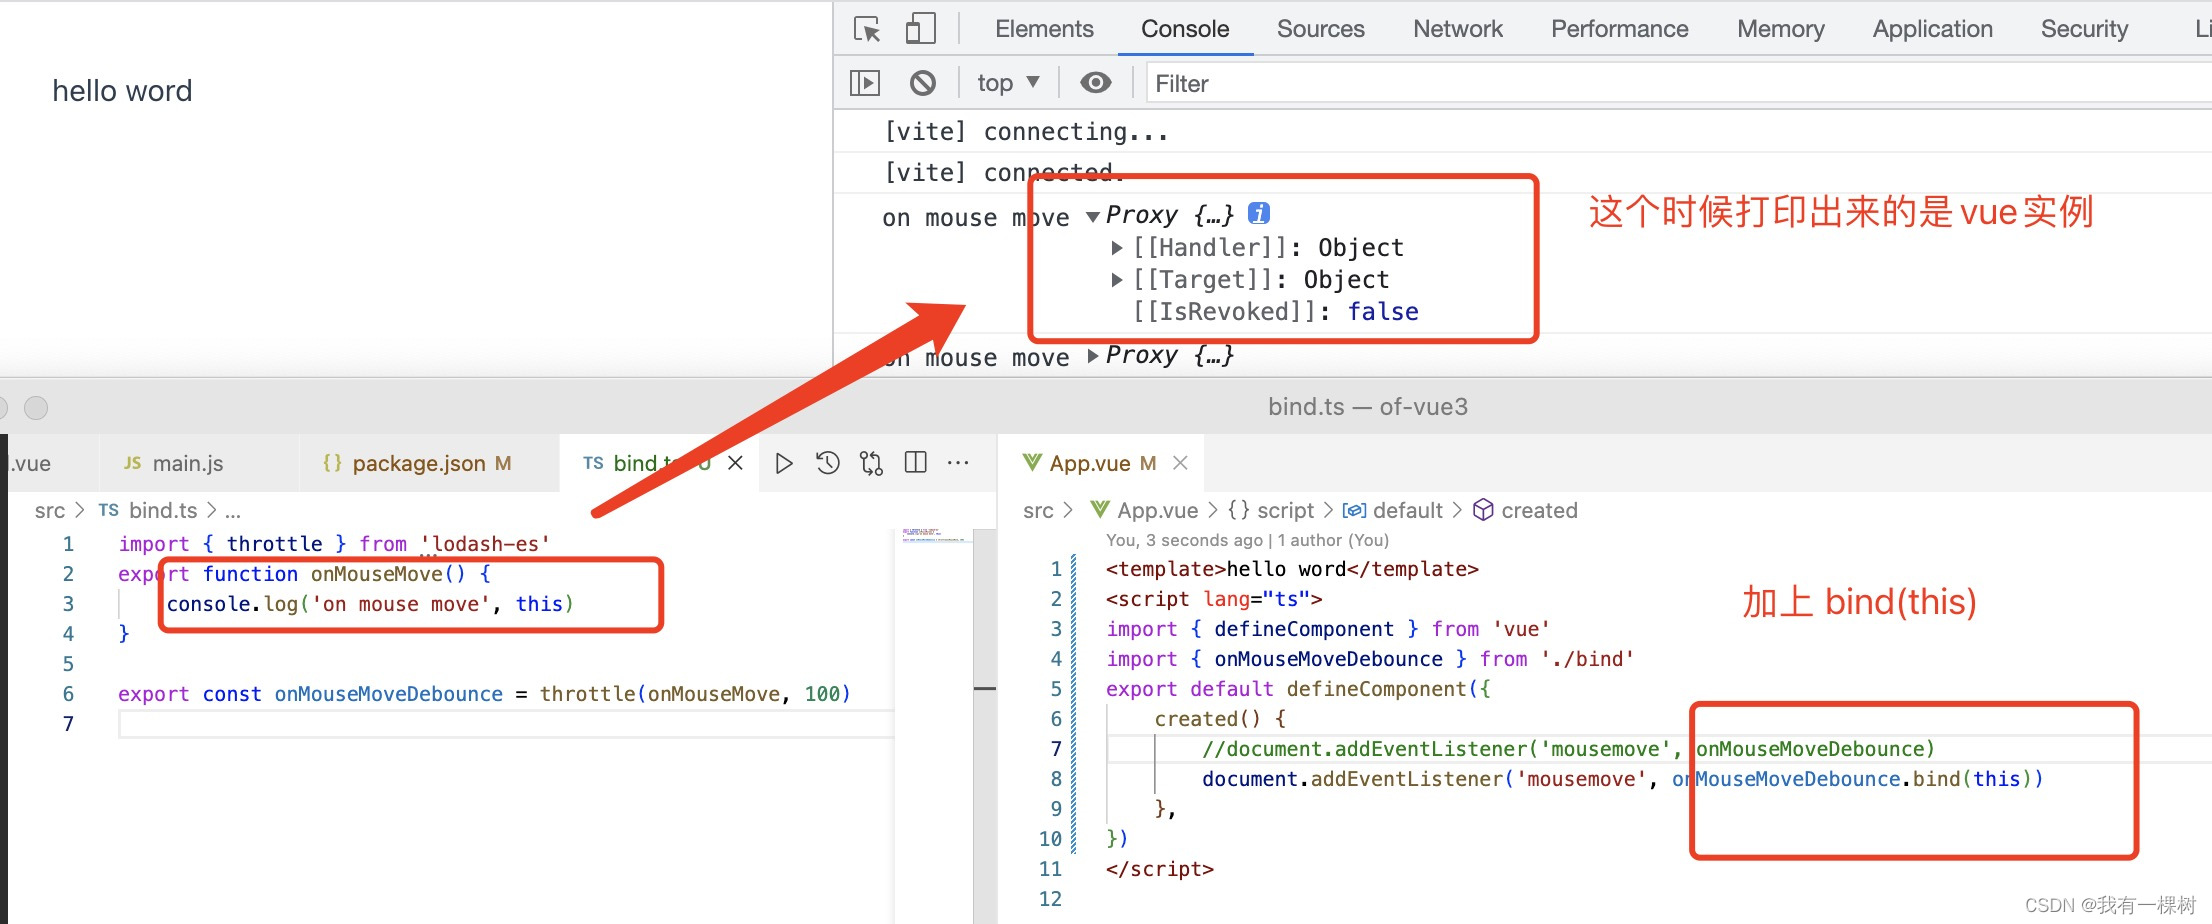Click the bind.ts minimap preview
The height and width of the screenshot is (924, 2212).
click(x=934, y=536)
